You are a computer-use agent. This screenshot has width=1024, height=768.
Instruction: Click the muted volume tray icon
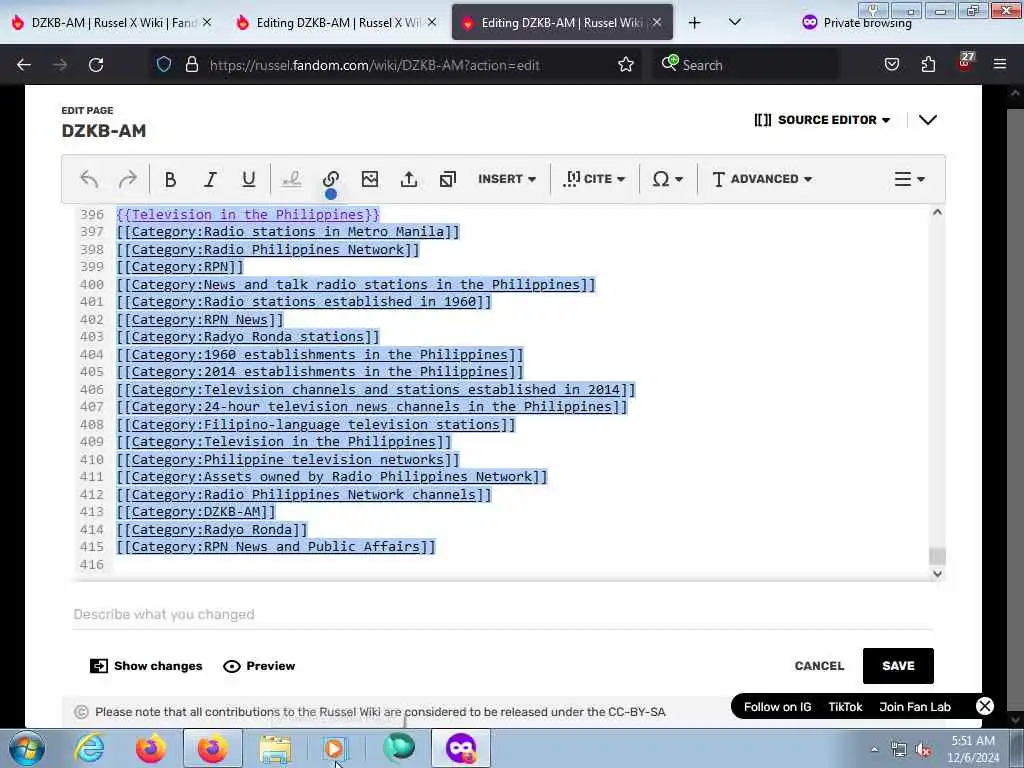coord(923,750)
